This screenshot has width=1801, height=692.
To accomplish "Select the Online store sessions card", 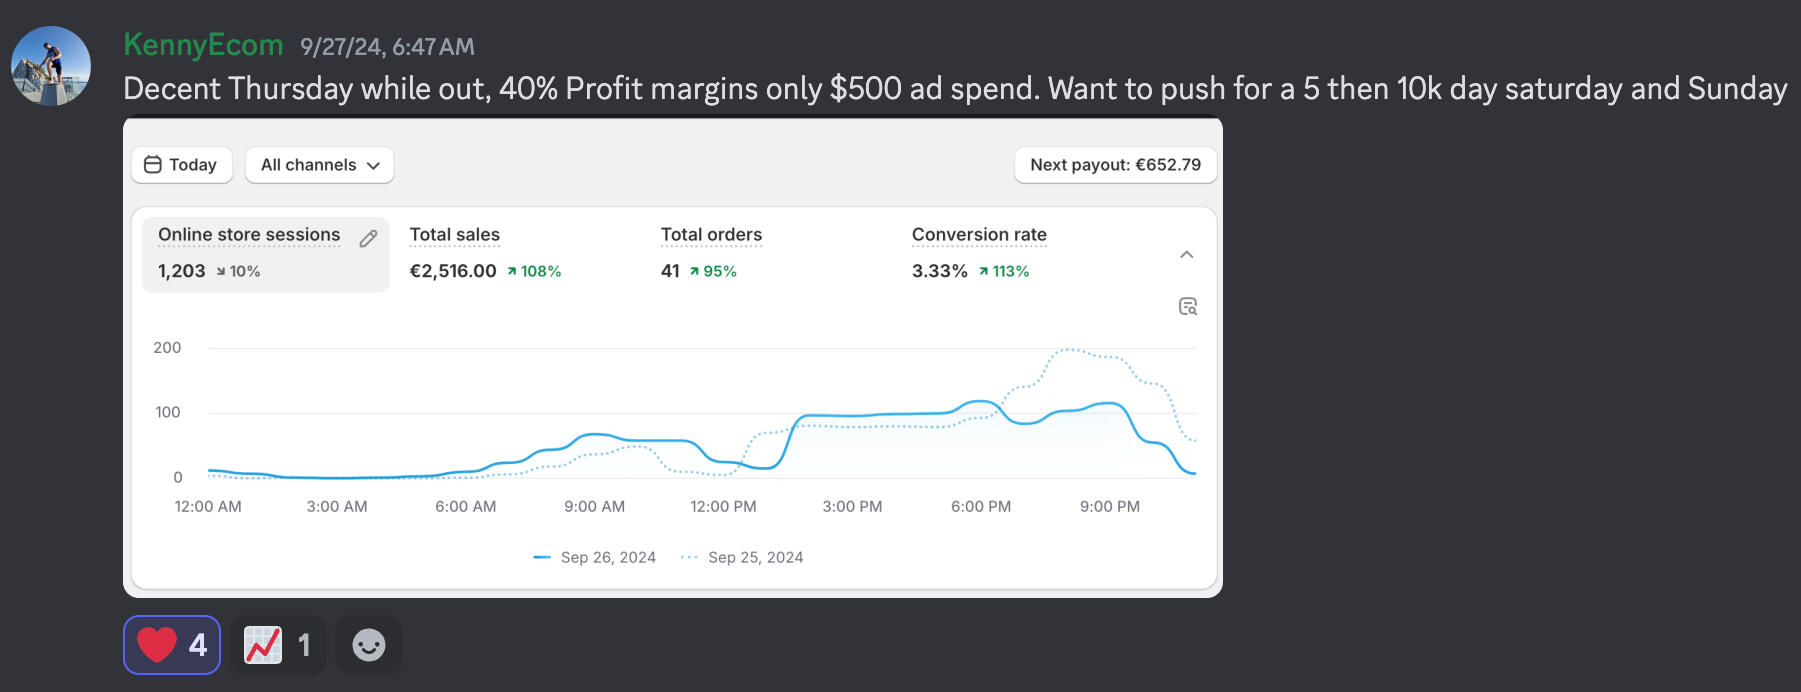I will tap(250, 254).
